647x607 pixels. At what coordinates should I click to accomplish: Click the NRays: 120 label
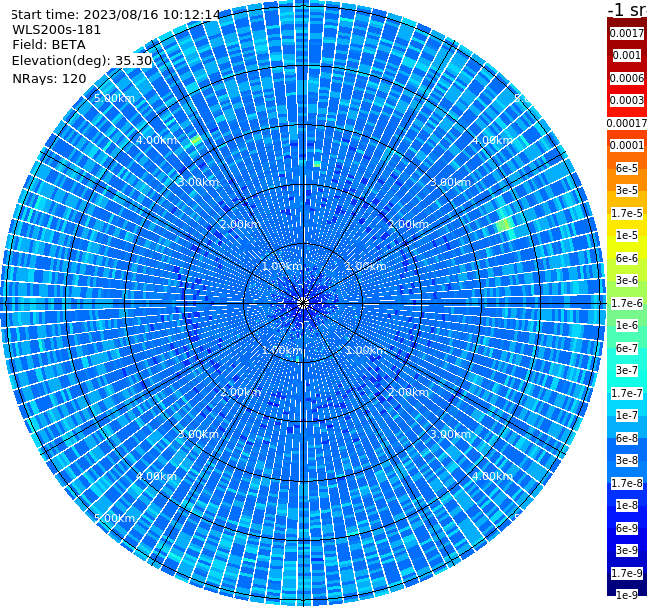(49, 78)
